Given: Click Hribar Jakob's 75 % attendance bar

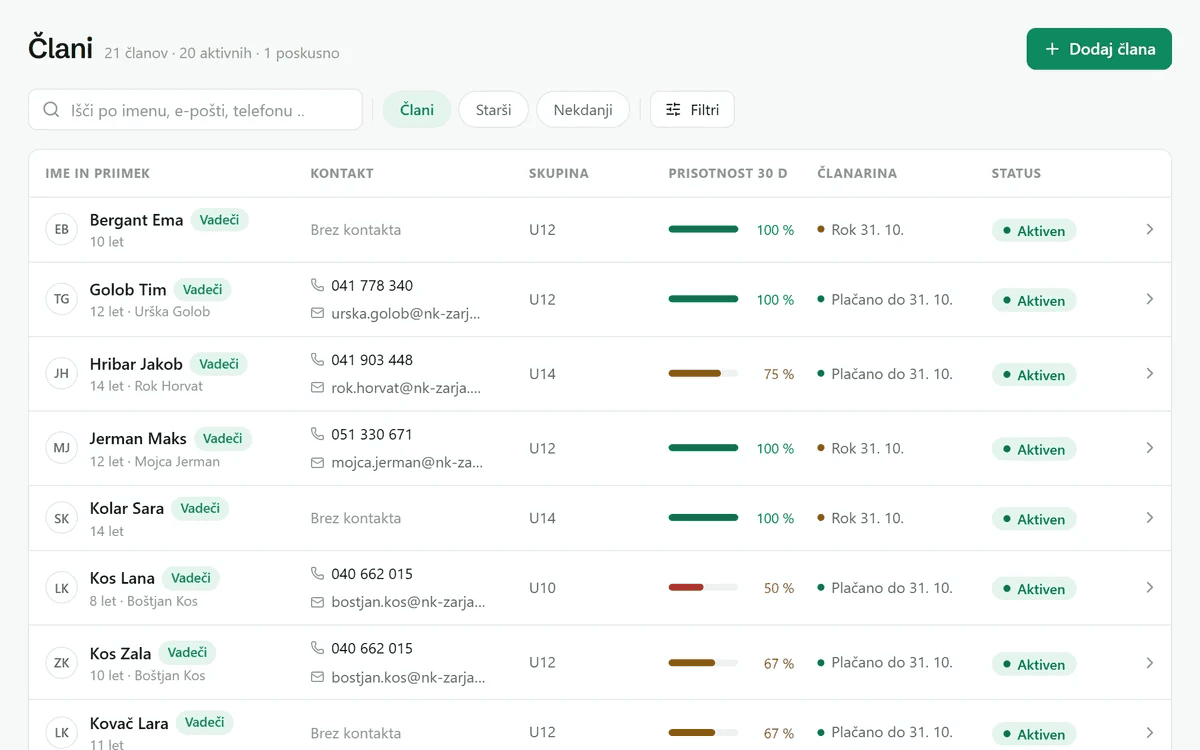Looking at the screenshot, I should coord(703,374).
